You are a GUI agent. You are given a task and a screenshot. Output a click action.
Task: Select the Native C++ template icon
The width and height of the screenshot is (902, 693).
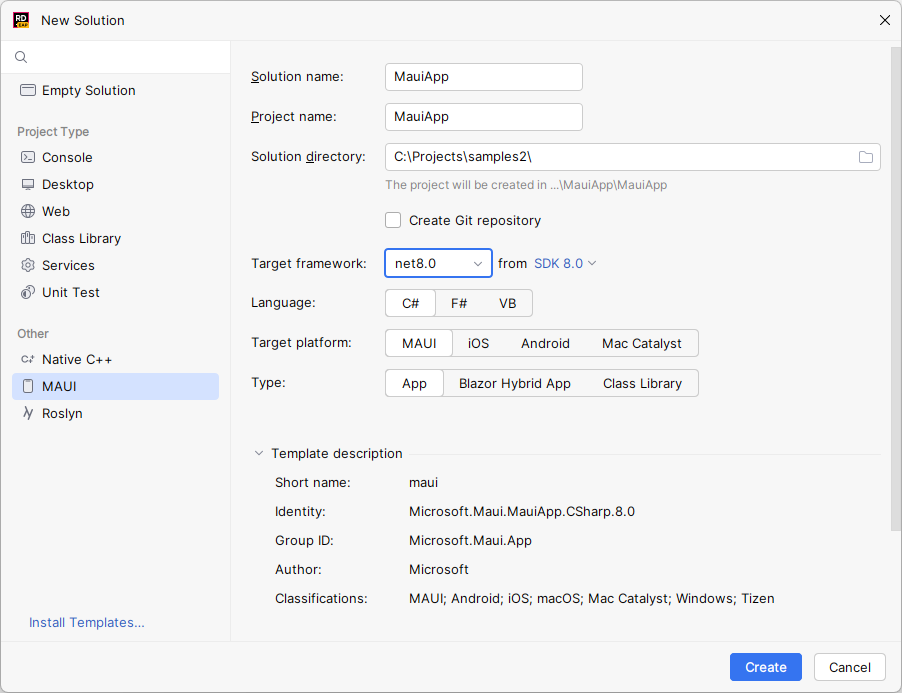30,359
